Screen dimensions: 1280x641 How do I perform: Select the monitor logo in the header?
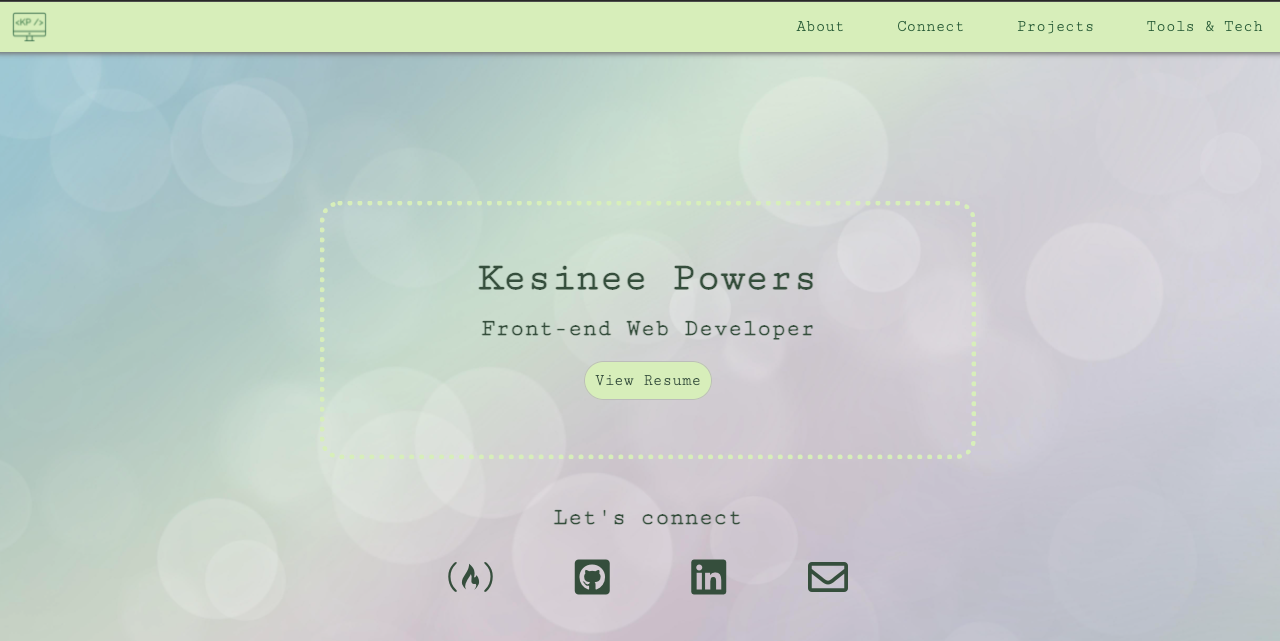pos(29,26)
